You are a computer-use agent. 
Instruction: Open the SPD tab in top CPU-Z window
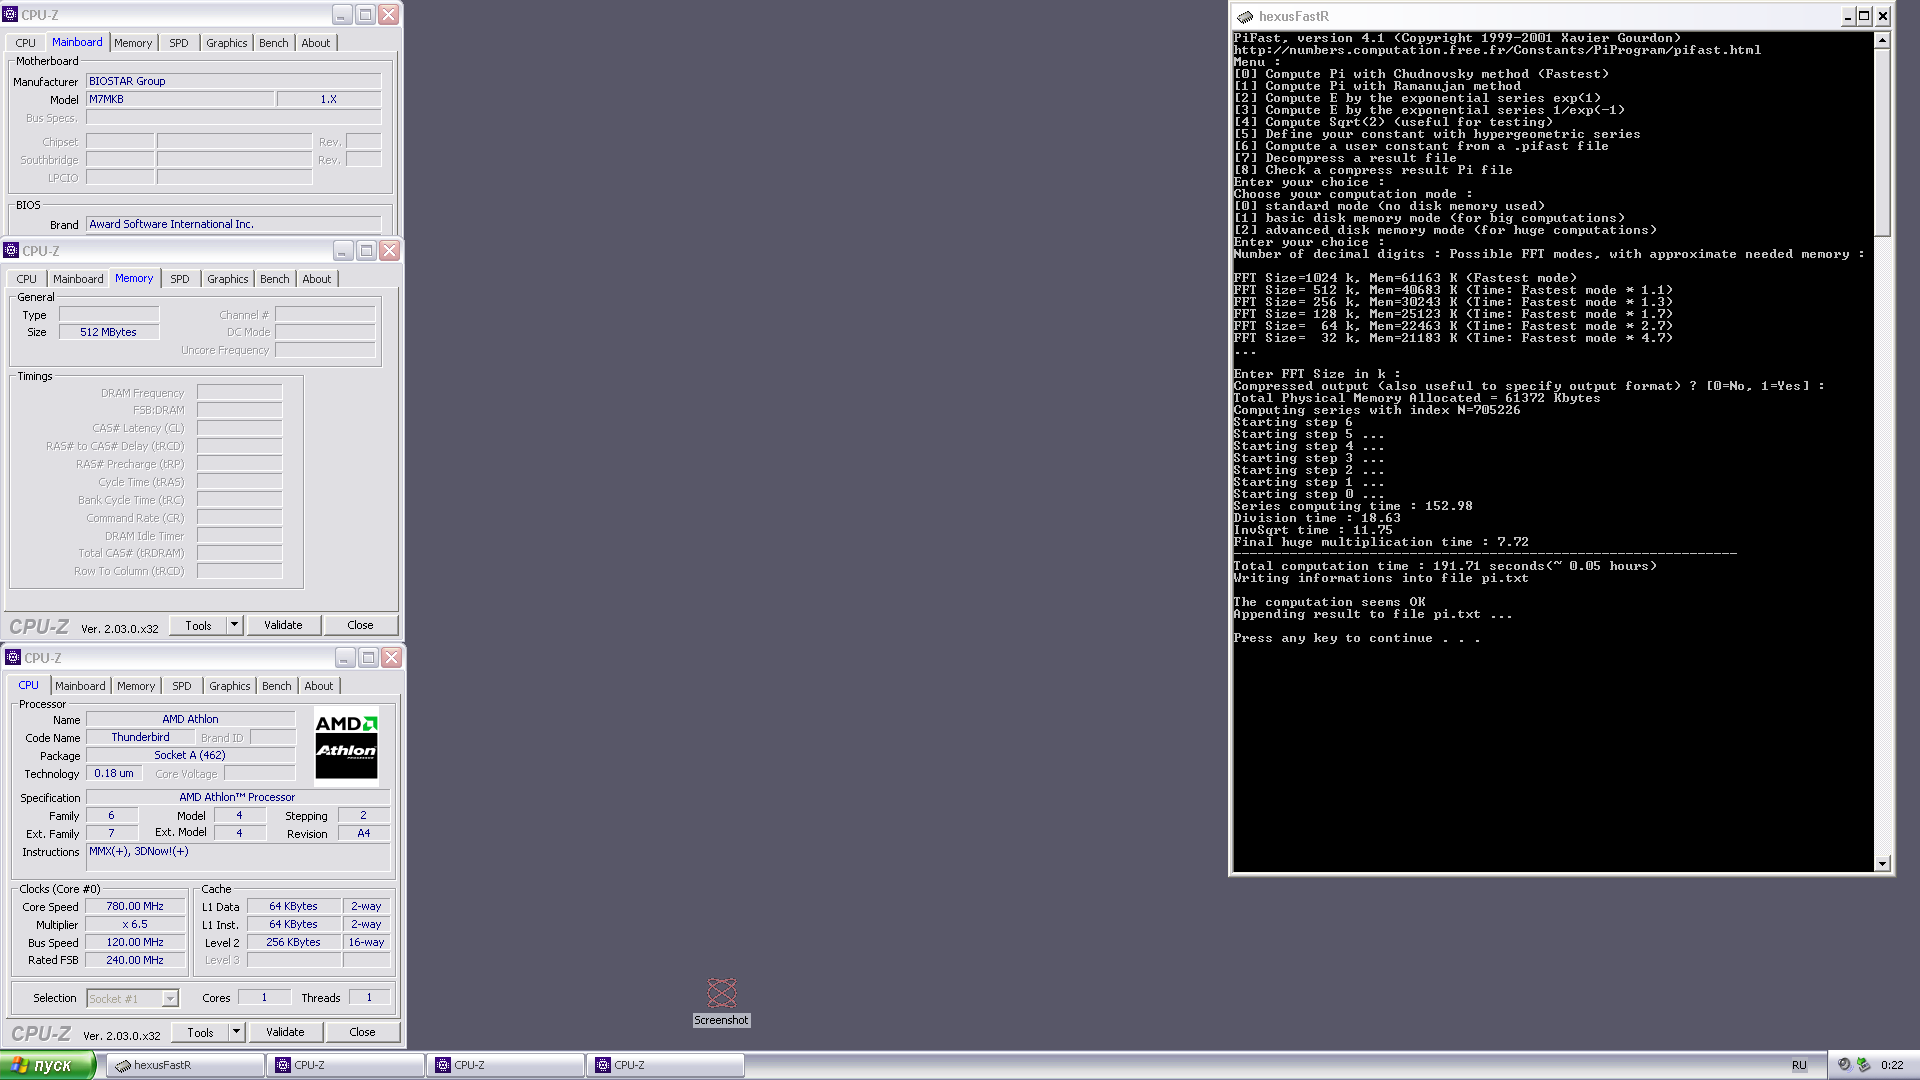179,43
